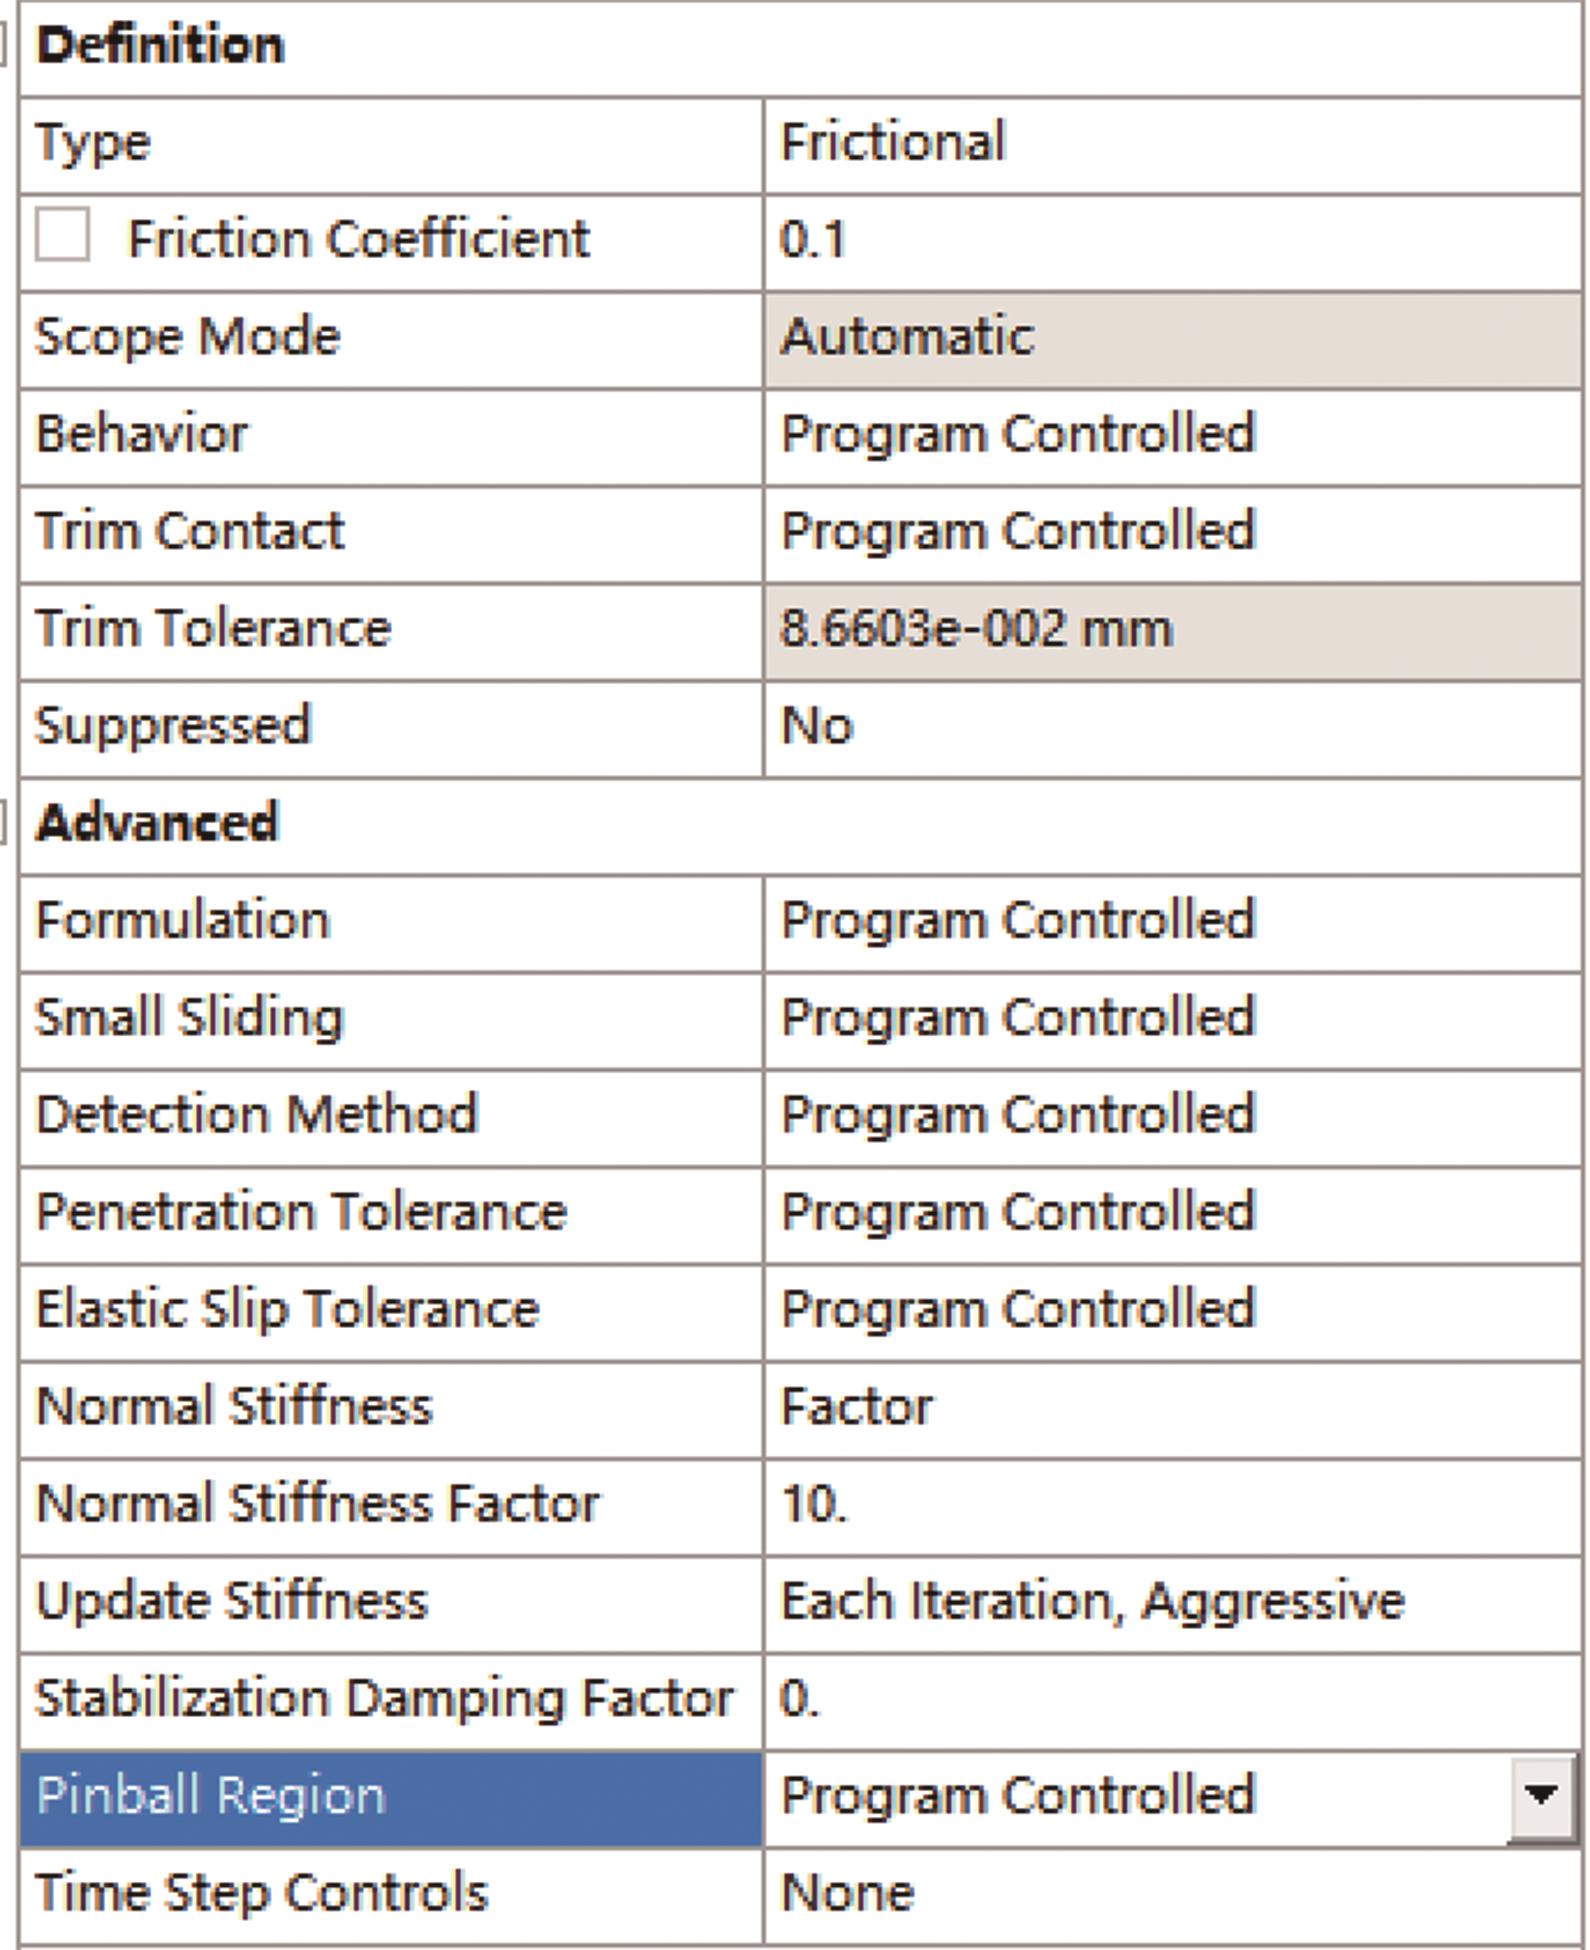Select the Trim Contact value cell

(1170, 531)
